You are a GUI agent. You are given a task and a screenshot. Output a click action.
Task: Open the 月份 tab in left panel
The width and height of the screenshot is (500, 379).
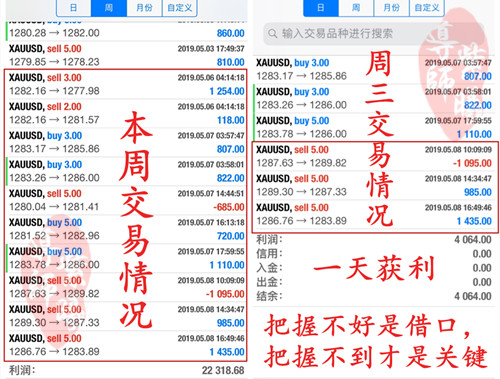point(144,7)
